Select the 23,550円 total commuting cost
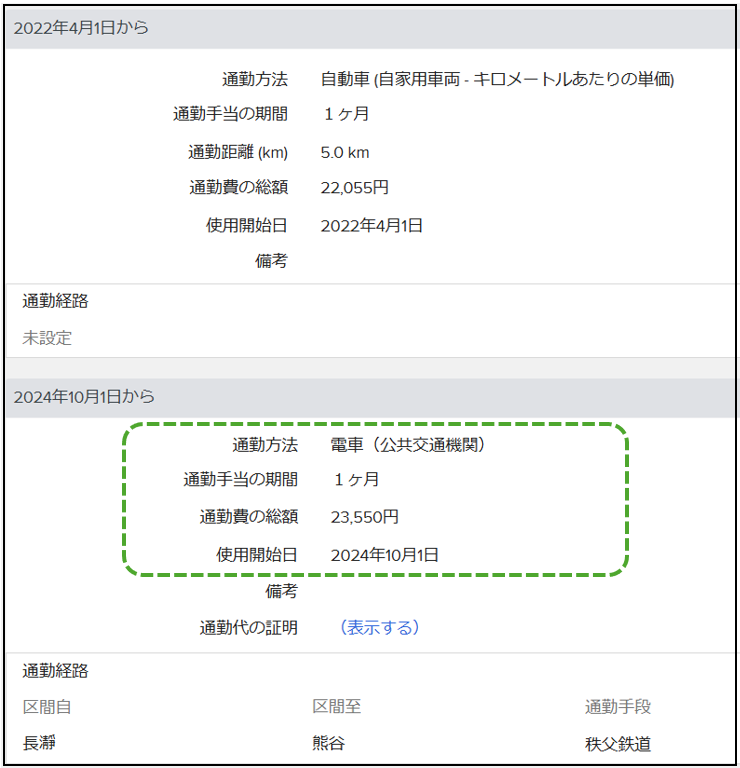Screen dimensions: 740x768 pyautogui.click(x=364, y=517)
